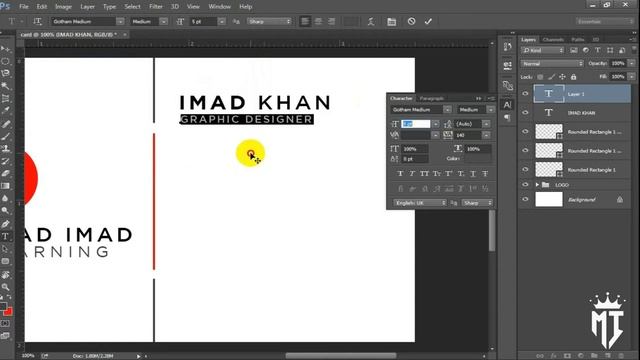Select the Horizontal Type tool

point(5,236)
